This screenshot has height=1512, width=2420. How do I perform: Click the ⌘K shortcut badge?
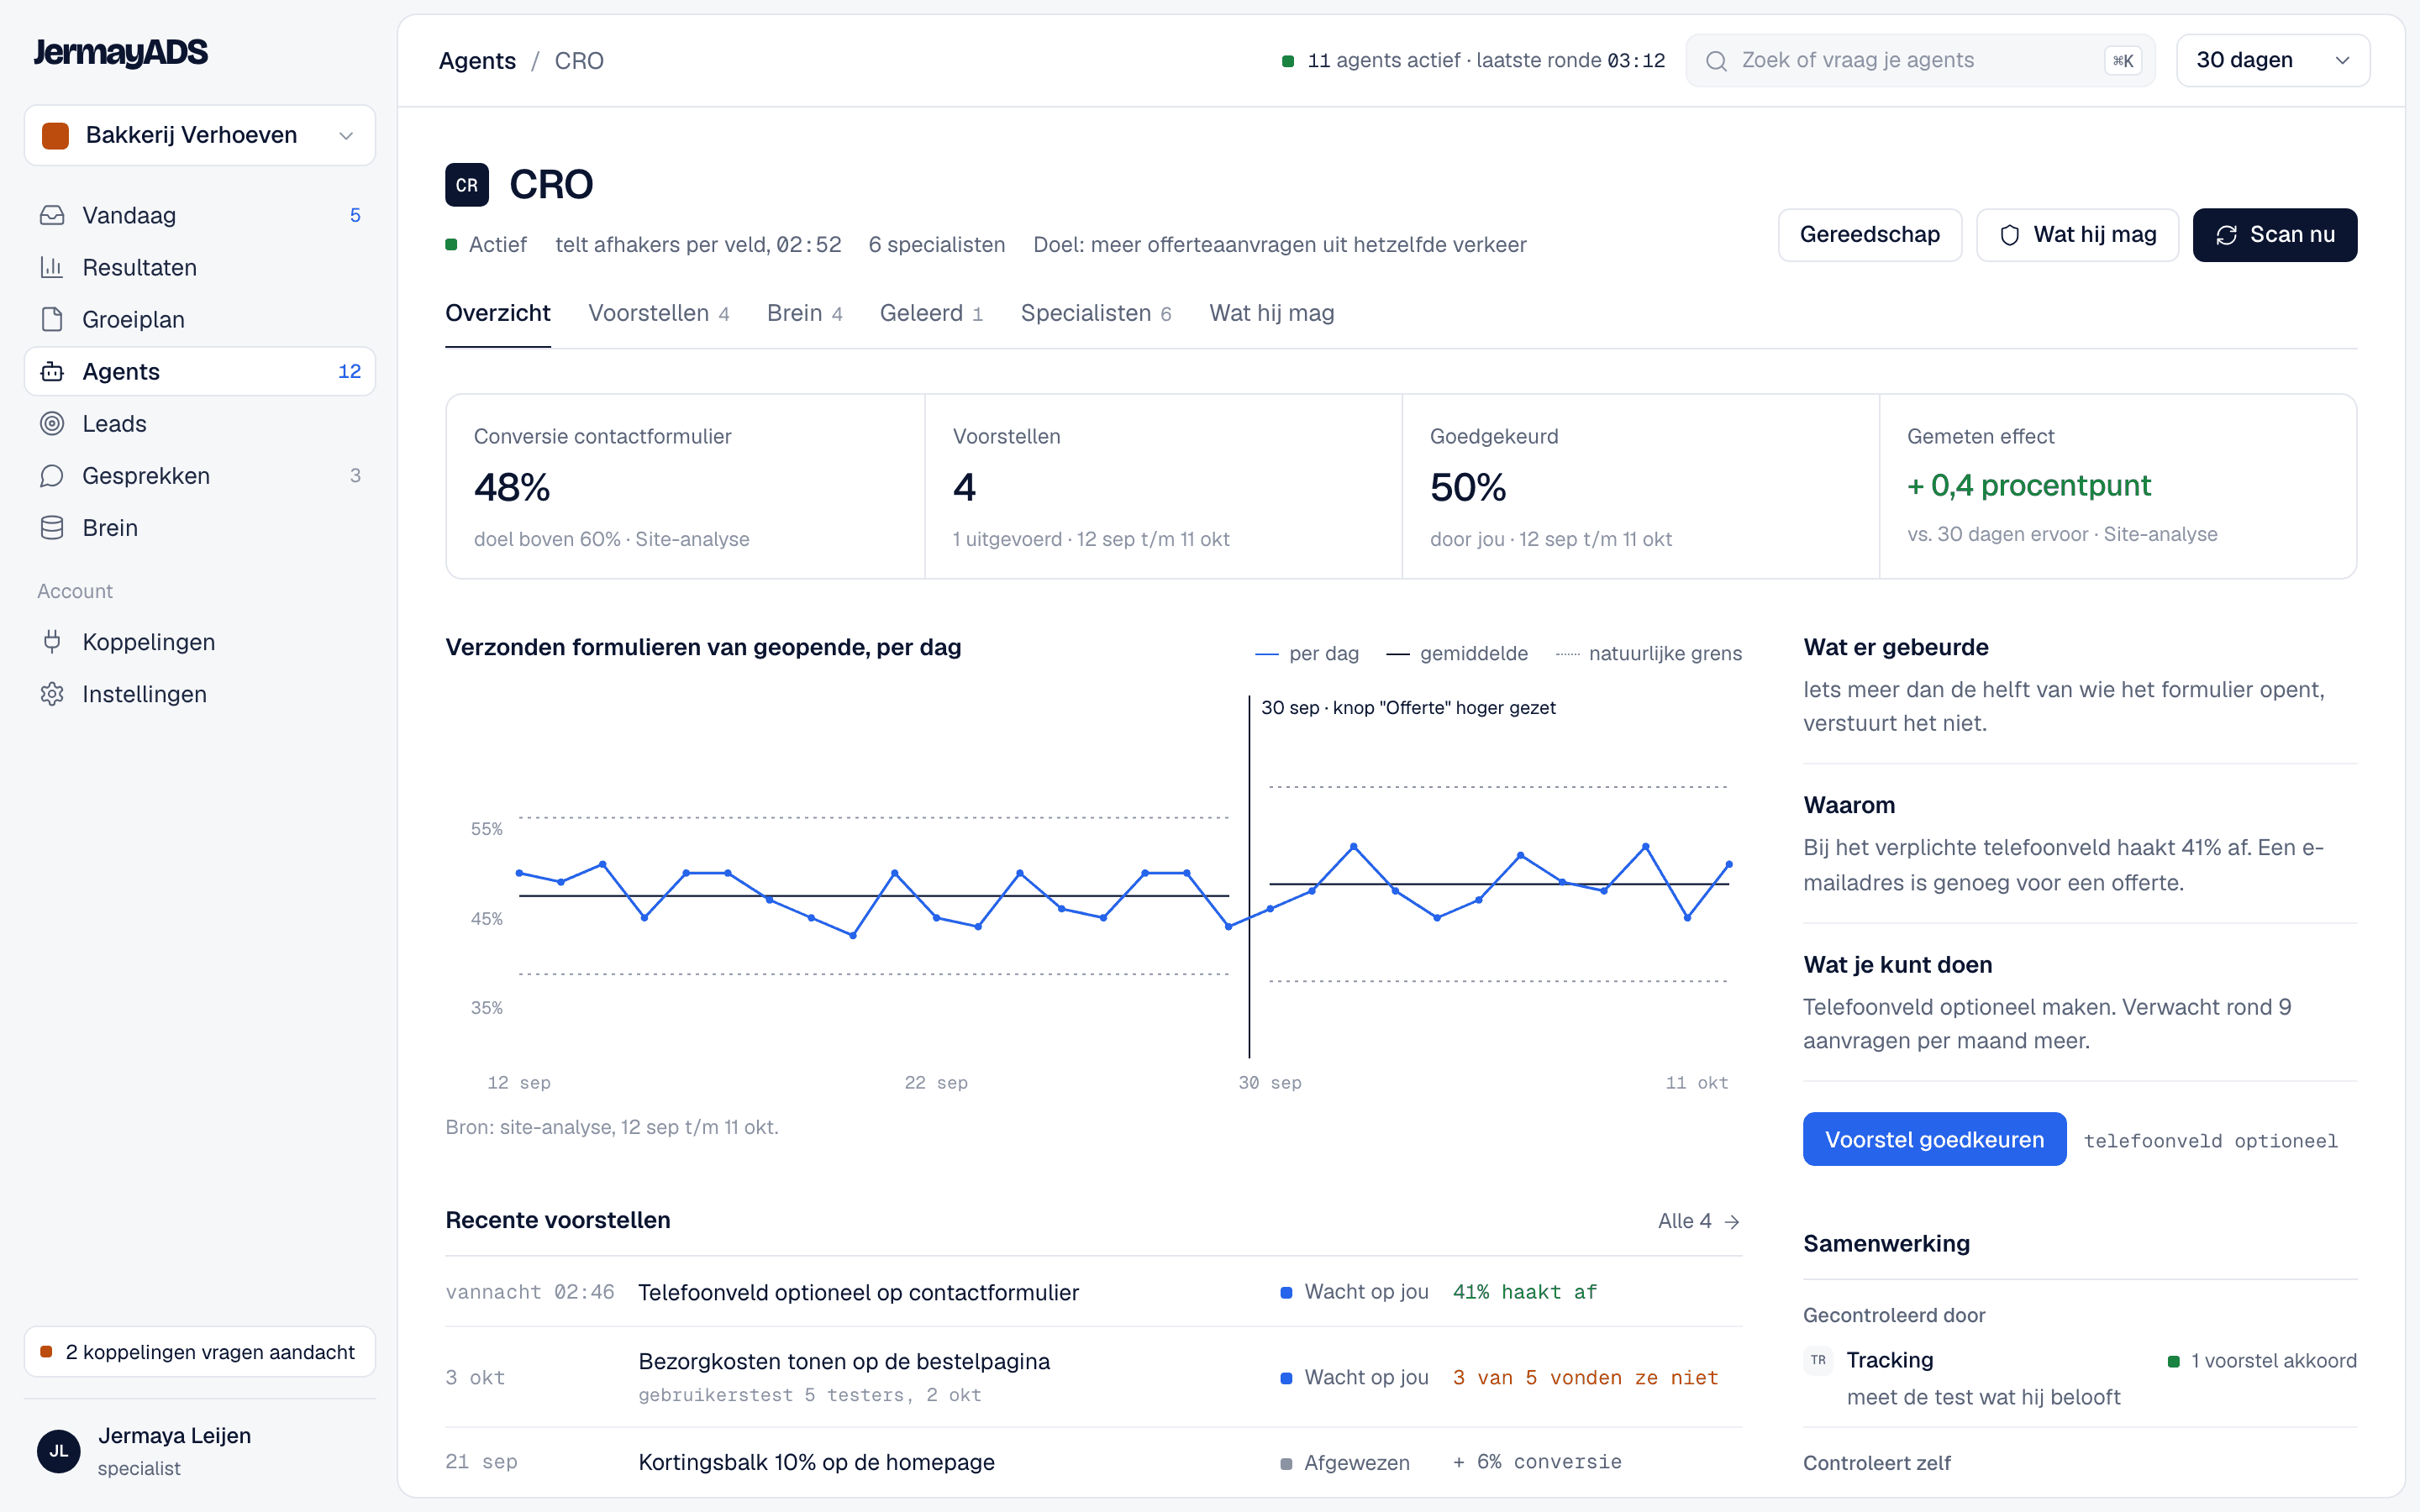coord(2123,61)
